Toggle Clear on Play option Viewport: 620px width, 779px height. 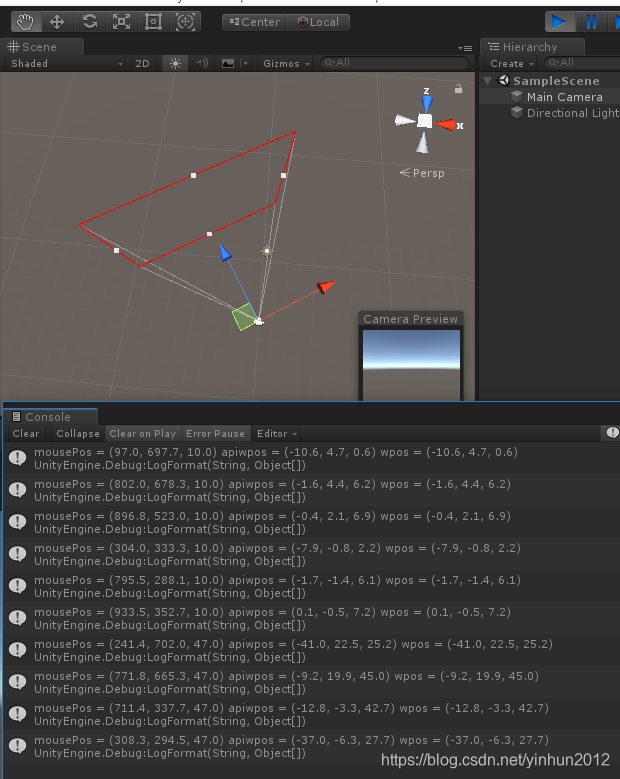(x=143, y=434)
